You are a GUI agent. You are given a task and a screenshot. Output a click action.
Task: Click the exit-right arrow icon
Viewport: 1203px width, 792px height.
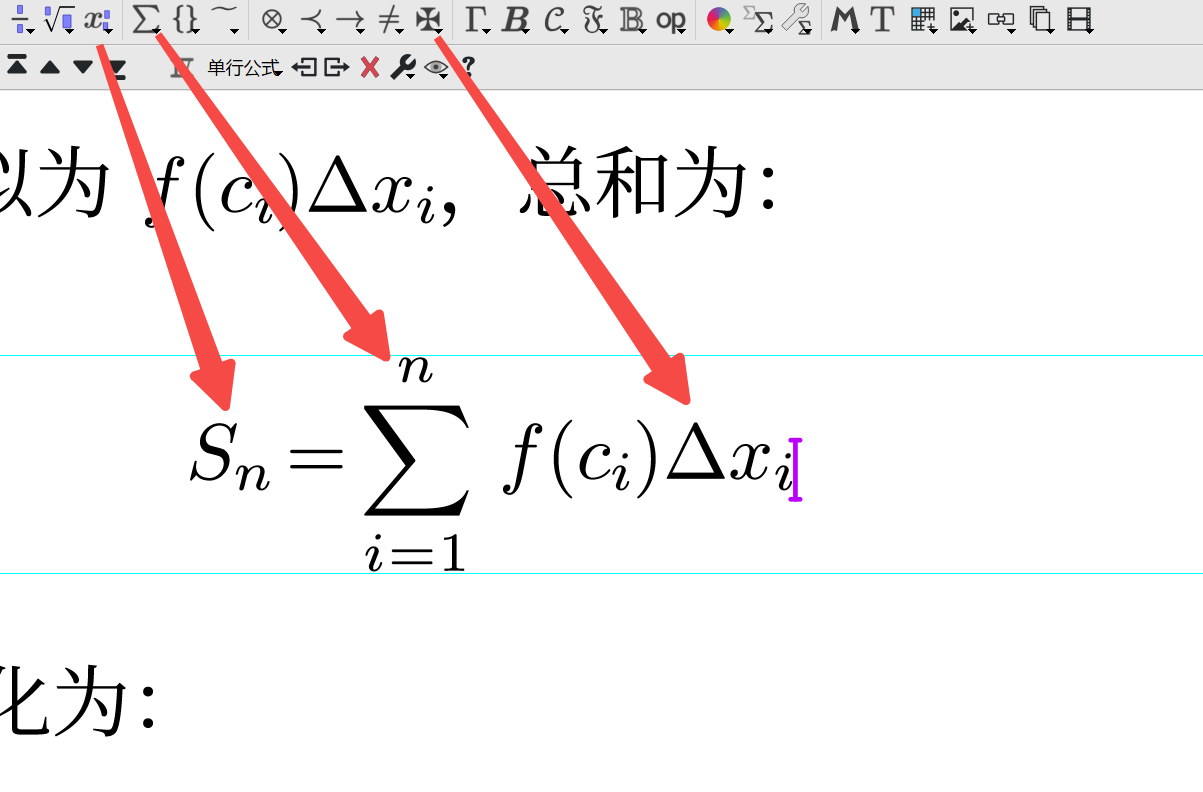[336, 67]
